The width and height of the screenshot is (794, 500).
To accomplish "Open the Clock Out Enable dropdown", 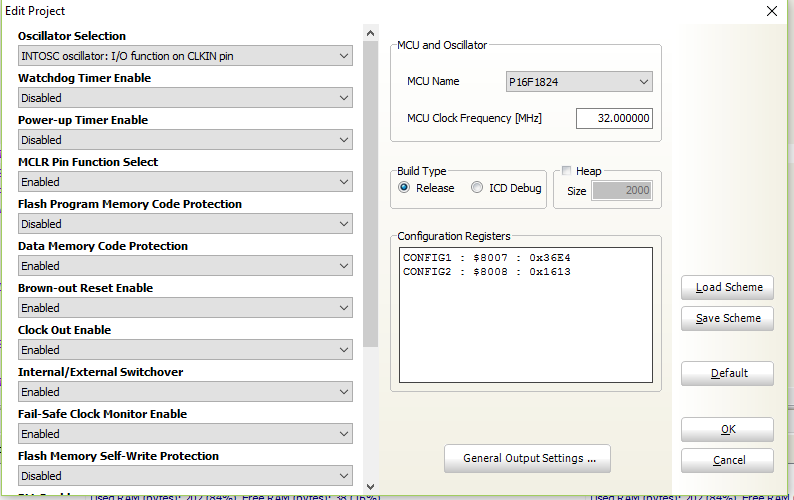I will pyautogui.click(x=185, y=350).
